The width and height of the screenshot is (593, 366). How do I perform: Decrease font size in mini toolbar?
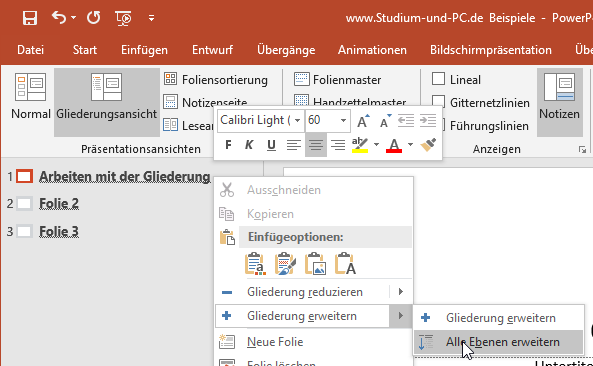coord(385,121)
